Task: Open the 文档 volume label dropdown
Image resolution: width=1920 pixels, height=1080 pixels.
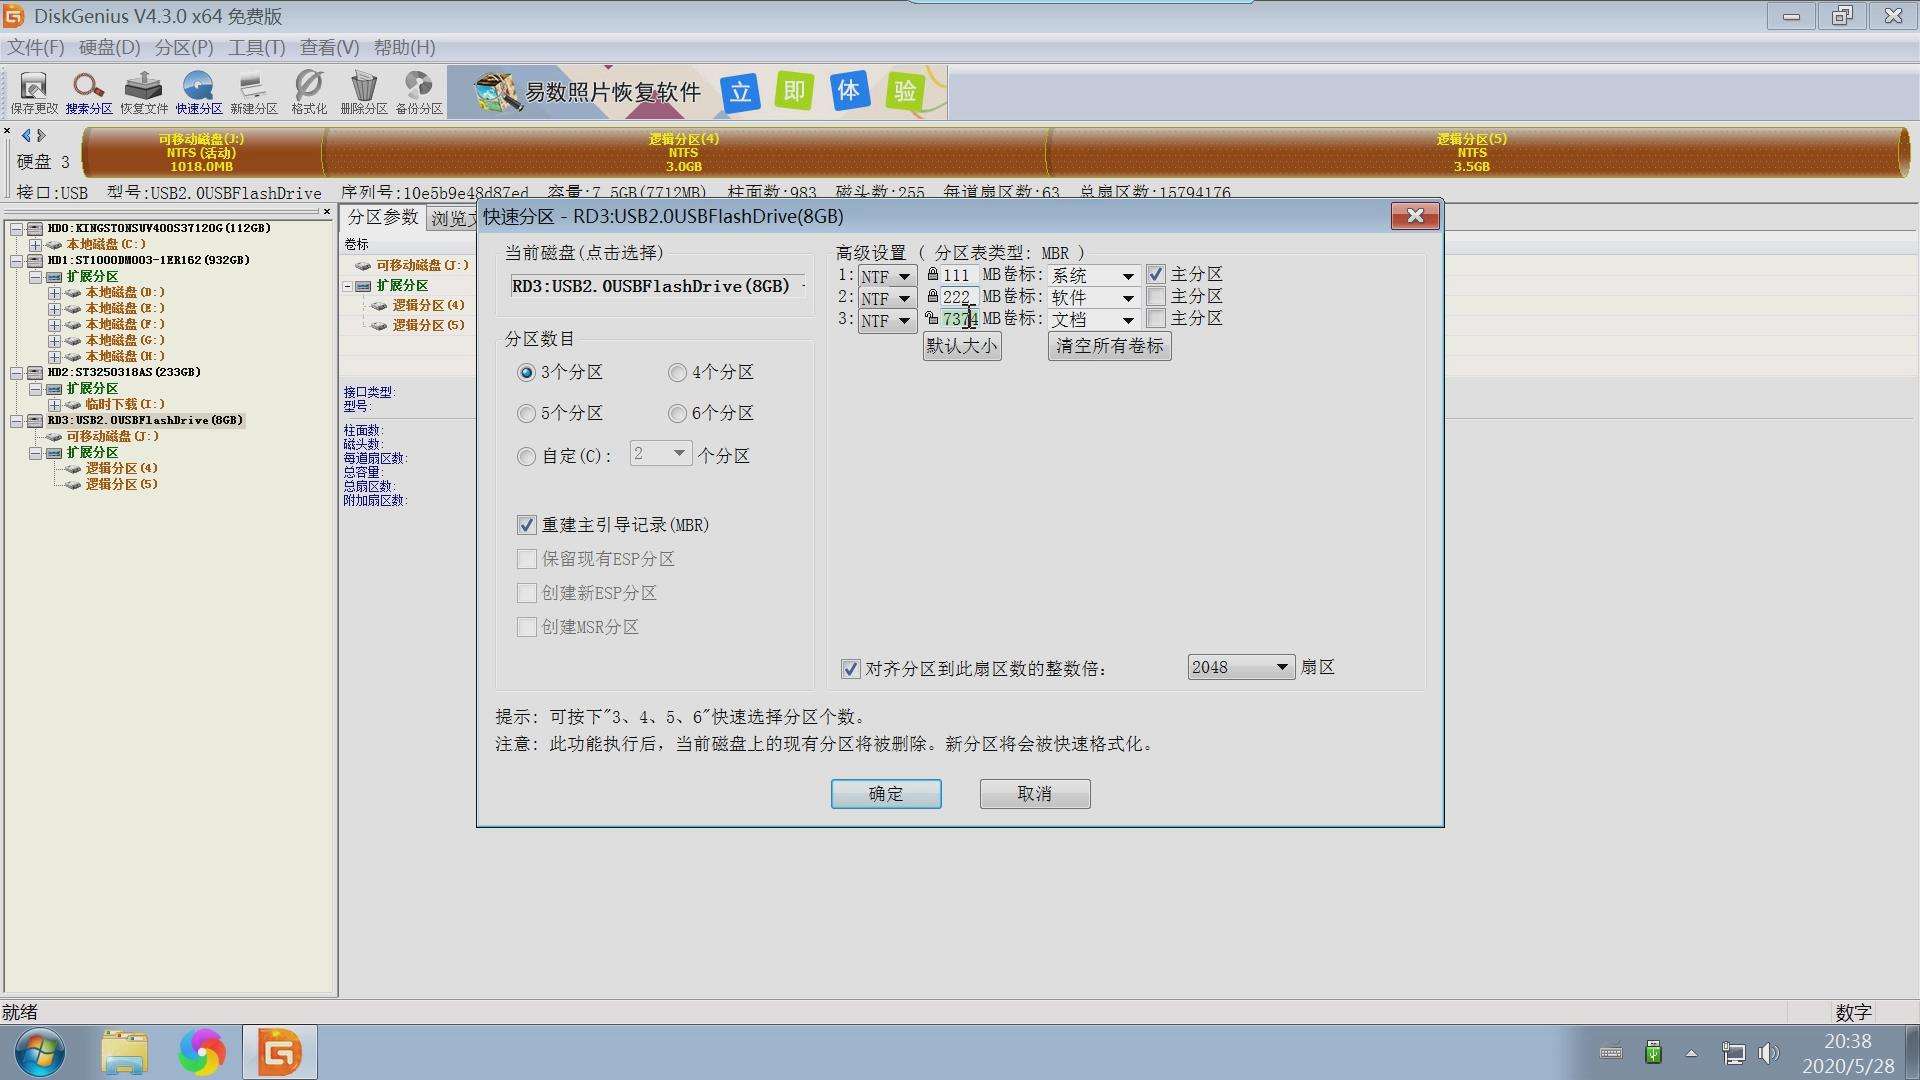Action: [x=1126, y=318]
